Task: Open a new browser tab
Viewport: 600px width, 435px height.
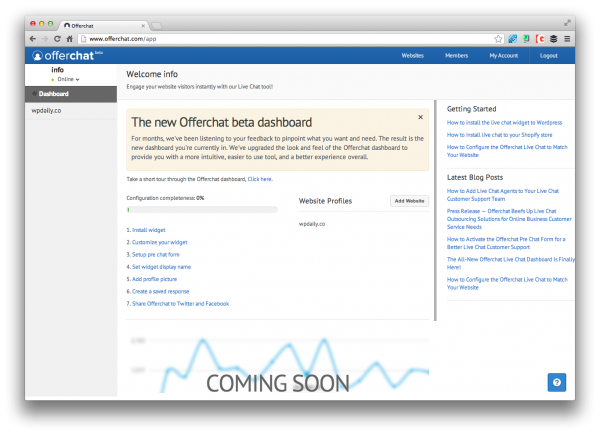Action: pos(157,26)
